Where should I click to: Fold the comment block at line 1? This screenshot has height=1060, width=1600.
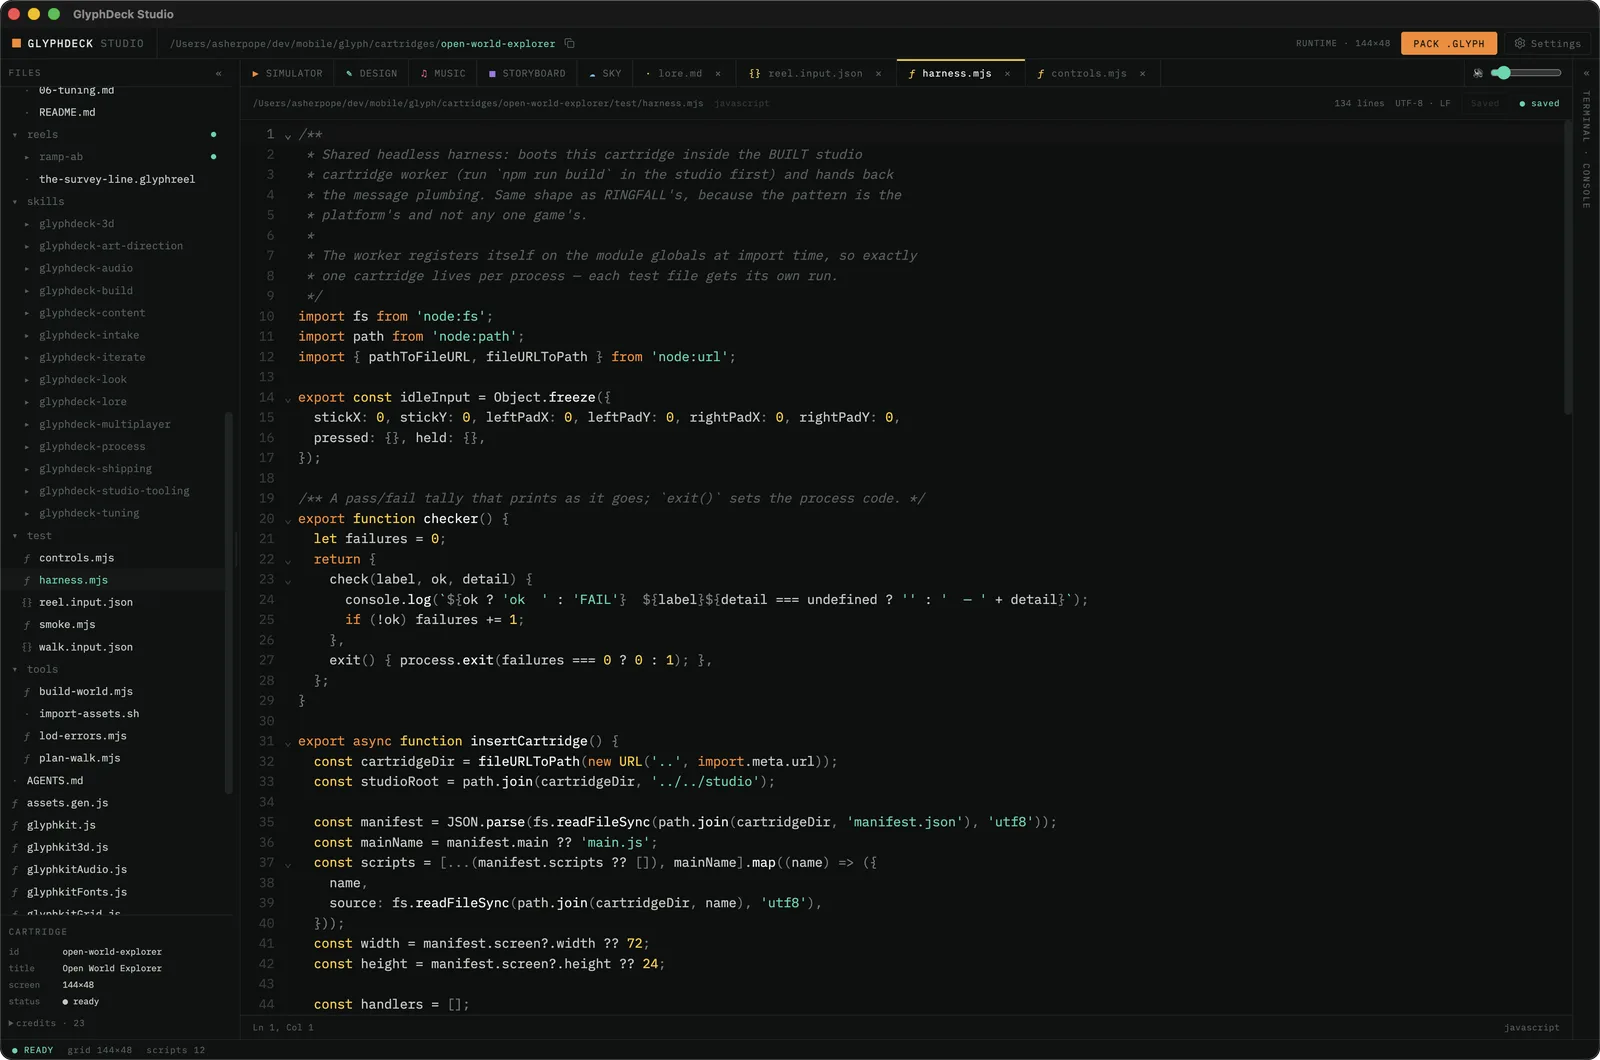click(x=288, y=136)
